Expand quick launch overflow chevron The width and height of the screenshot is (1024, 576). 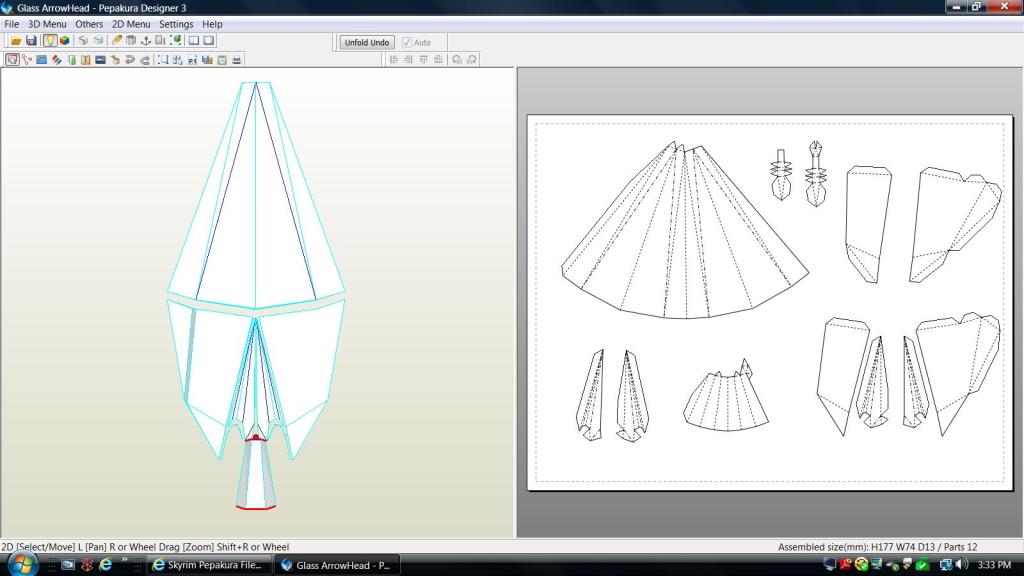click(x=124, y=560)
